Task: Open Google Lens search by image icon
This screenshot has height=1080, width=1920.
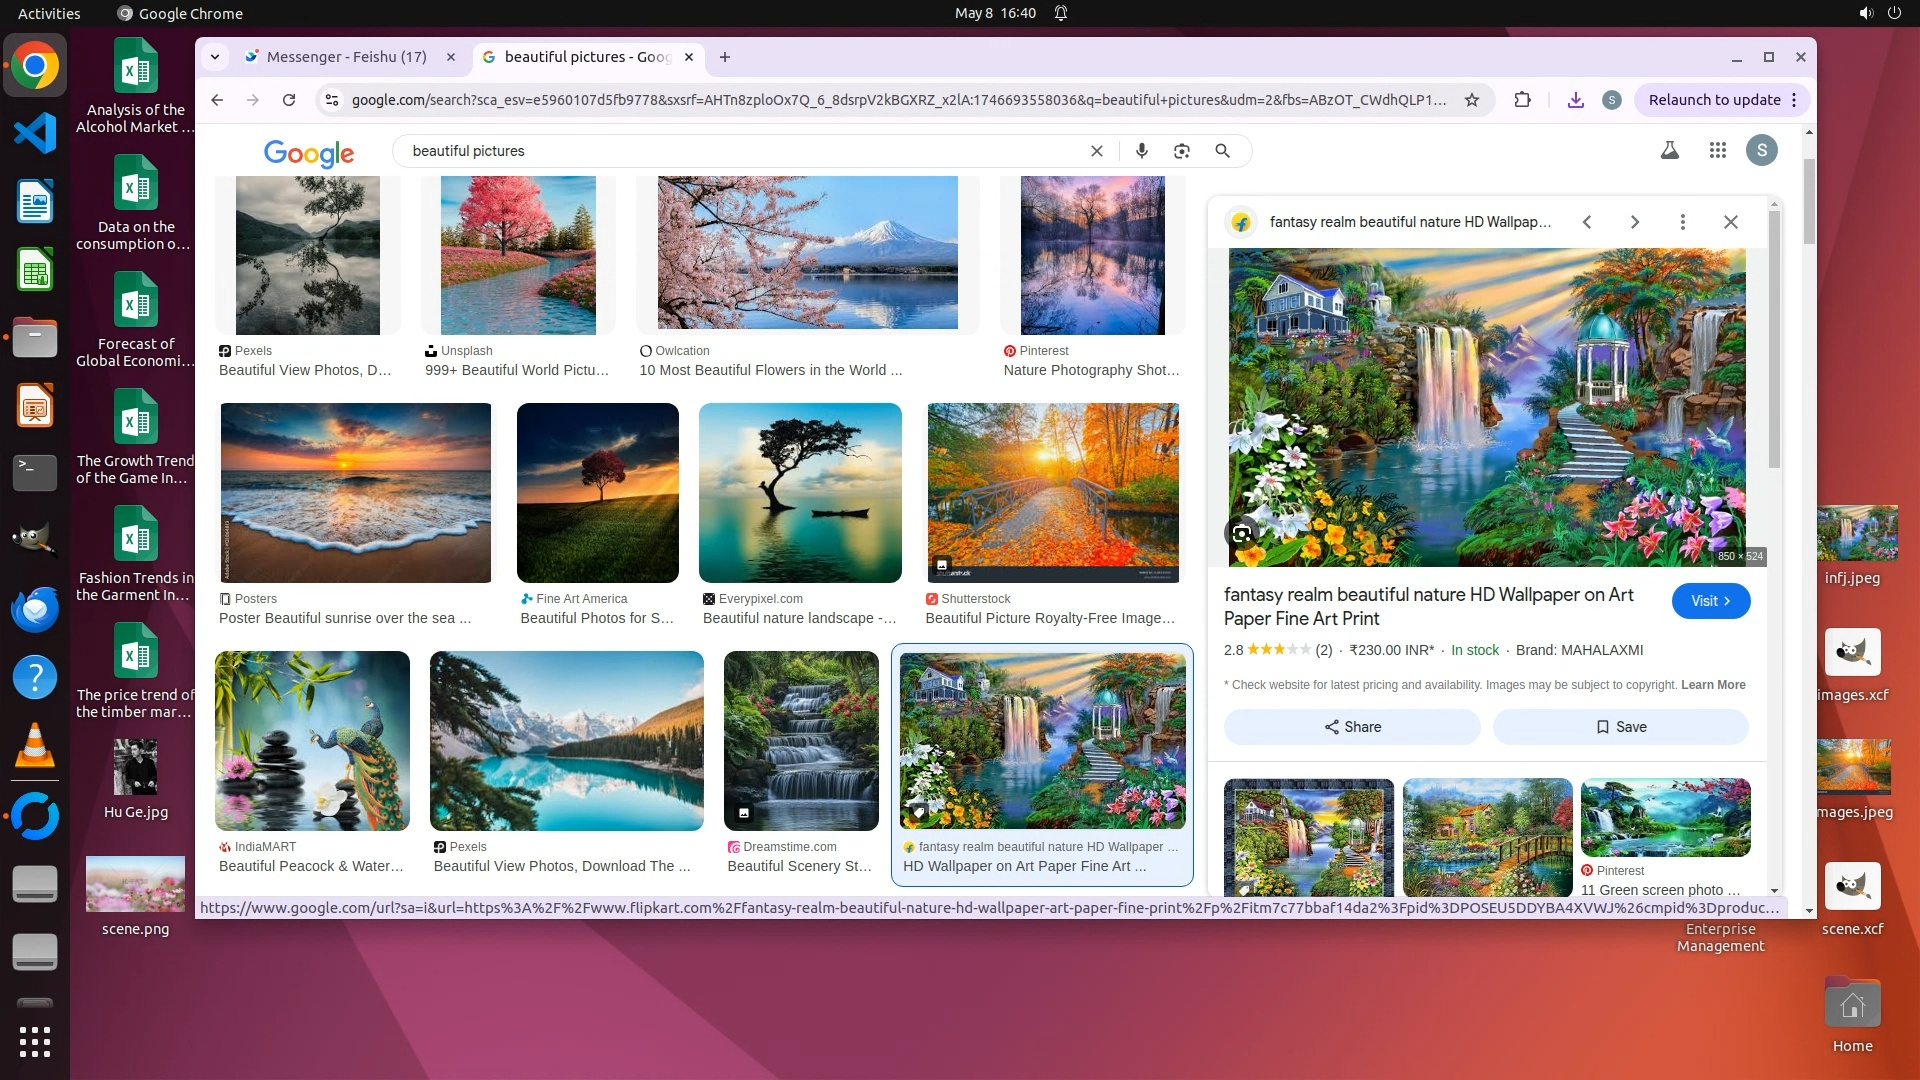Action: [1181, 151]
